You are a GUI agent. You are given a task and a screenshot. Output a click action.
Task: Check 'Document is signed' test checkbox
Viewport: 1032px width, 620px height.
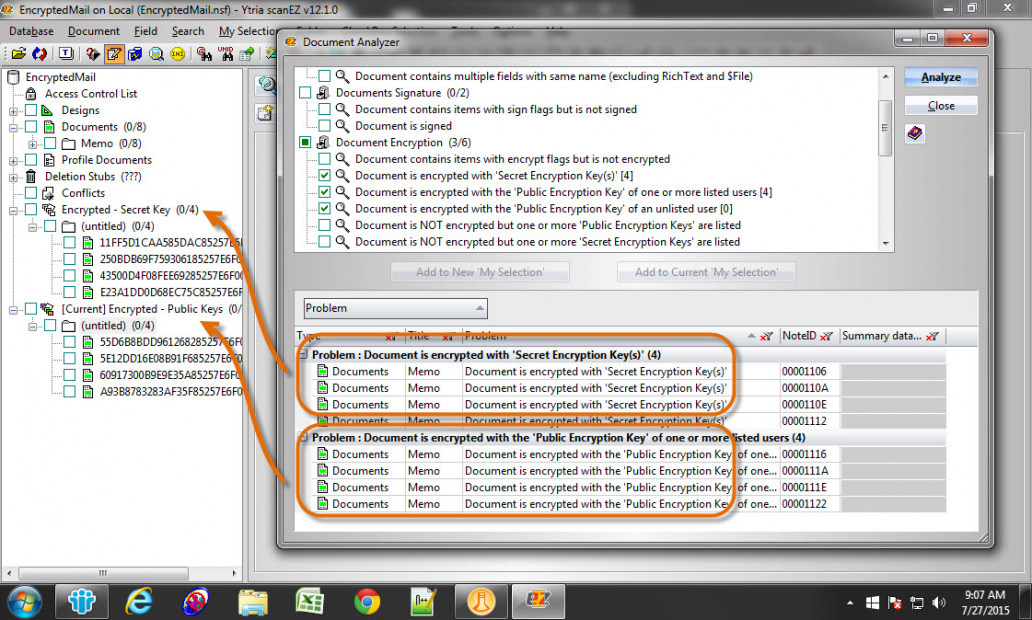coord(324,126)
